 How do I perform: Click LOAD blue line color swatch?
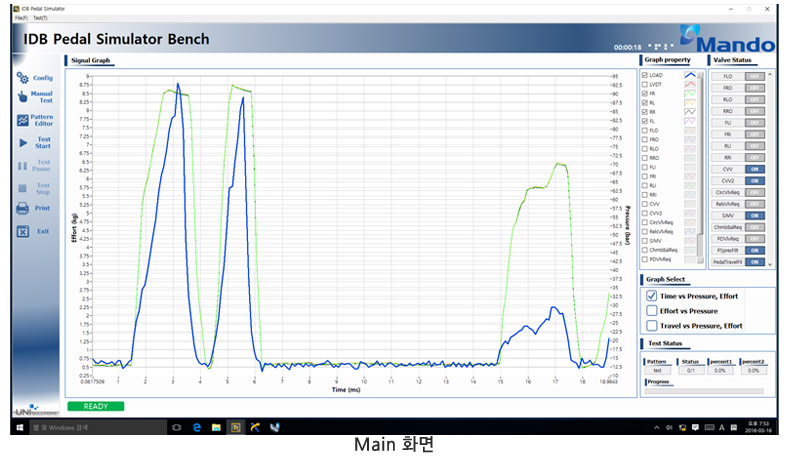[x=690, y=75]
